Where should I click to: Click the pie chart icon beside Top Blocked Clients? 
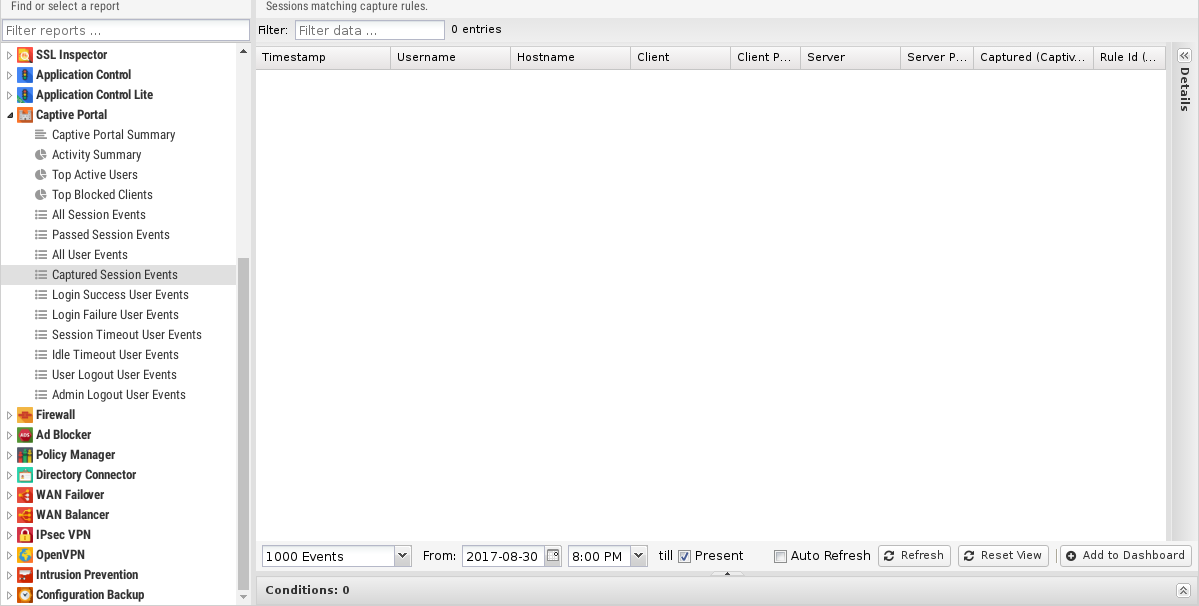click(x=41, y=194)
